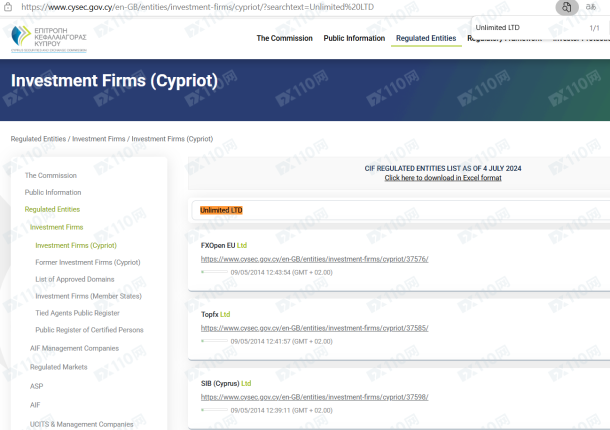The height and width of the screenshot is (430, 610).
Task: Select Investment Firms in sidebar
Action: click(56, 227)
